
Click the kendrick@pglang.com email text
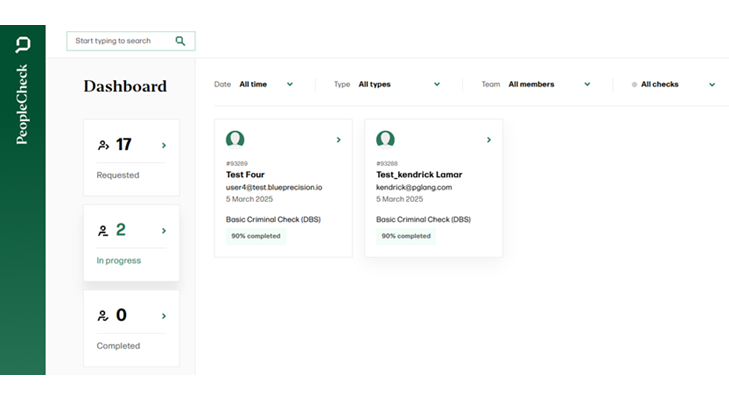pos(414,187)
